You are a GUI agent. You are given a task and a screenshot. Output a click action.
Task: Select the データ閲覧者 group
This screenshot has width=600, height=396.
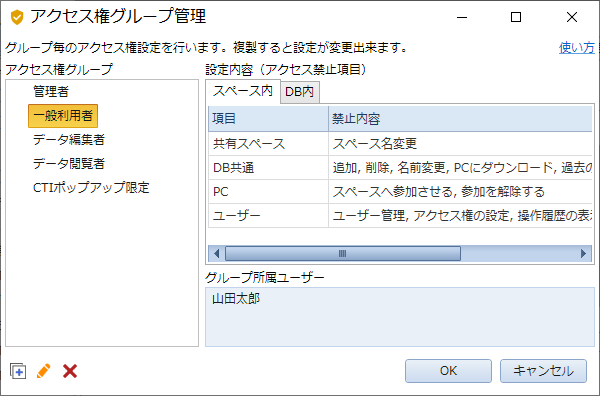pyautogui.click(x=69, y=164)
